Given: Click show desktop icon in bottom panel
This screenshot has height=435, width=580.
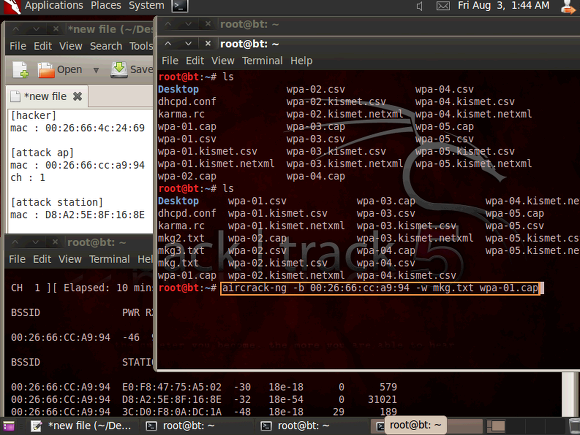Looking at the screenshot, I should click(9, 426).
